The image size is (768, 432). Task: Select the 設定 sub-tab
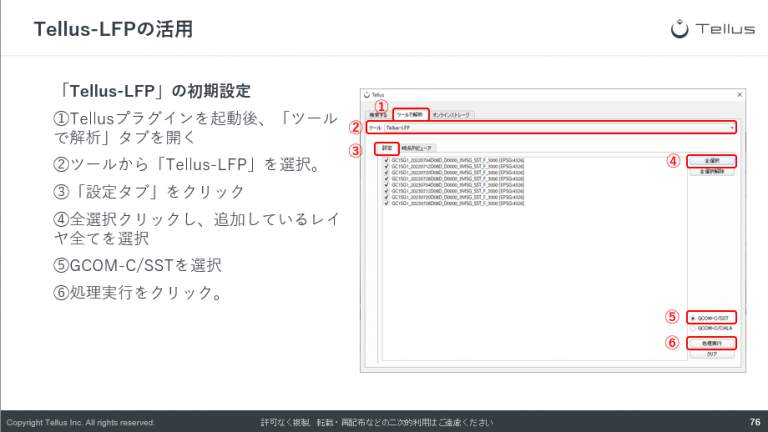pyautogui.click(x=387, y=148)
